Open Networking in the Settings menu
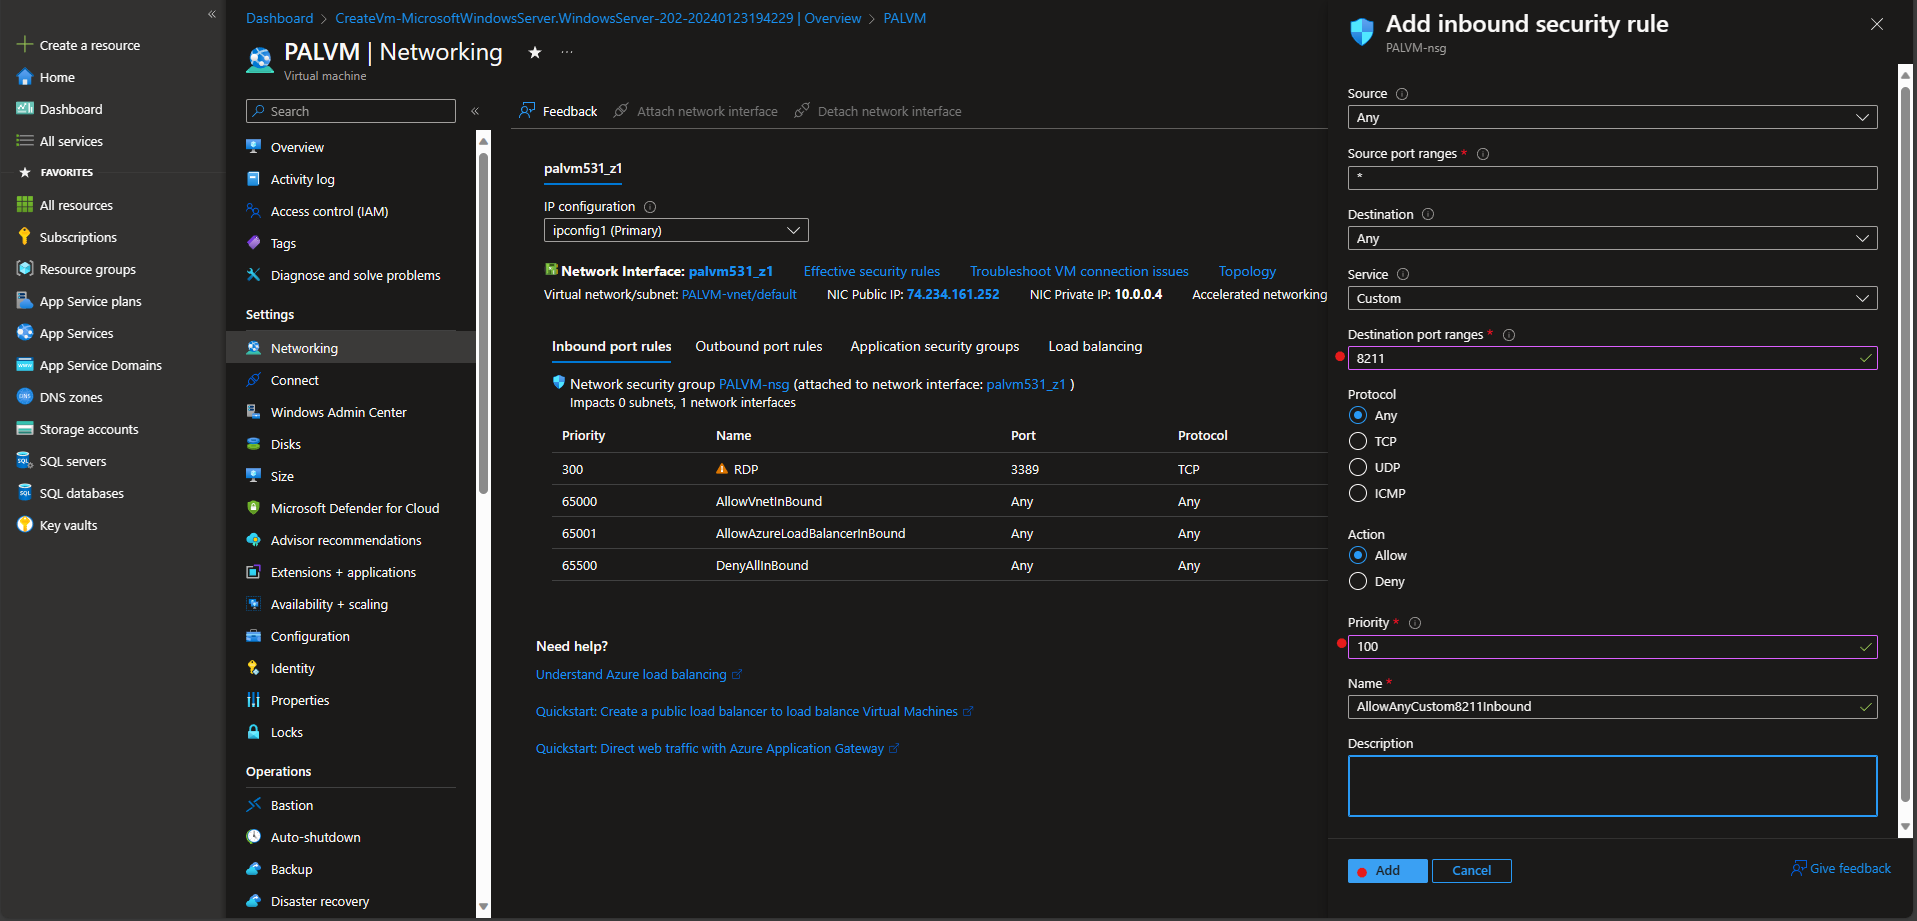This screenshot has height=921, width=1917. 351,348
